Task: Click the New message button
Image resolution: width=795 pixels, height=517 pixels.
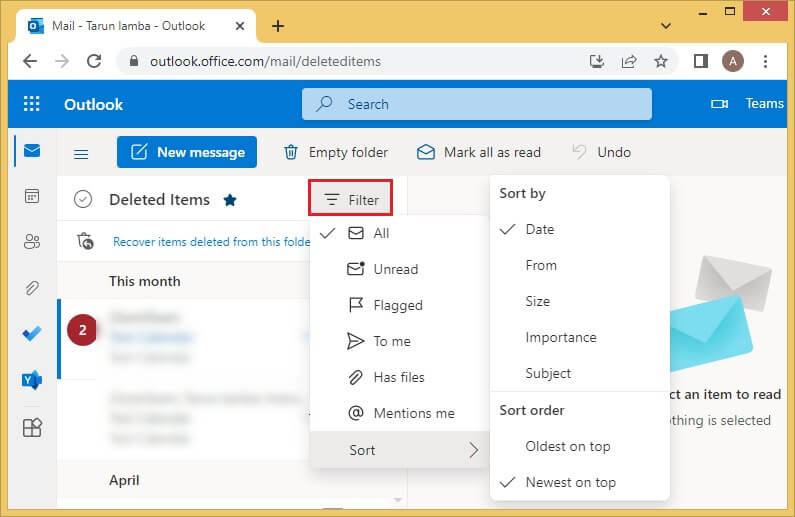Action: point(187,152)
